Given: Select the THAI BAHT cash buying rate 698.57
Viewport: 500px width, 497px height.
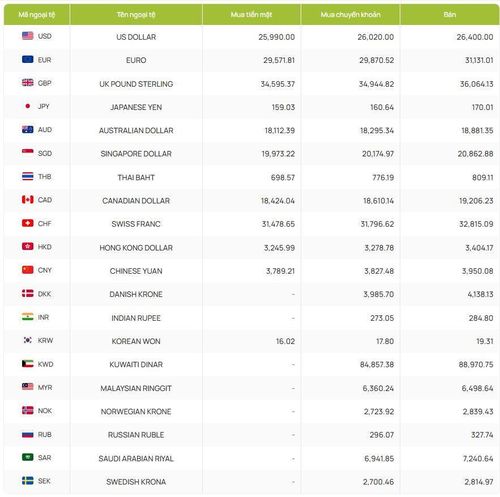Looking at the screenshot, I should tap(283, 177).
